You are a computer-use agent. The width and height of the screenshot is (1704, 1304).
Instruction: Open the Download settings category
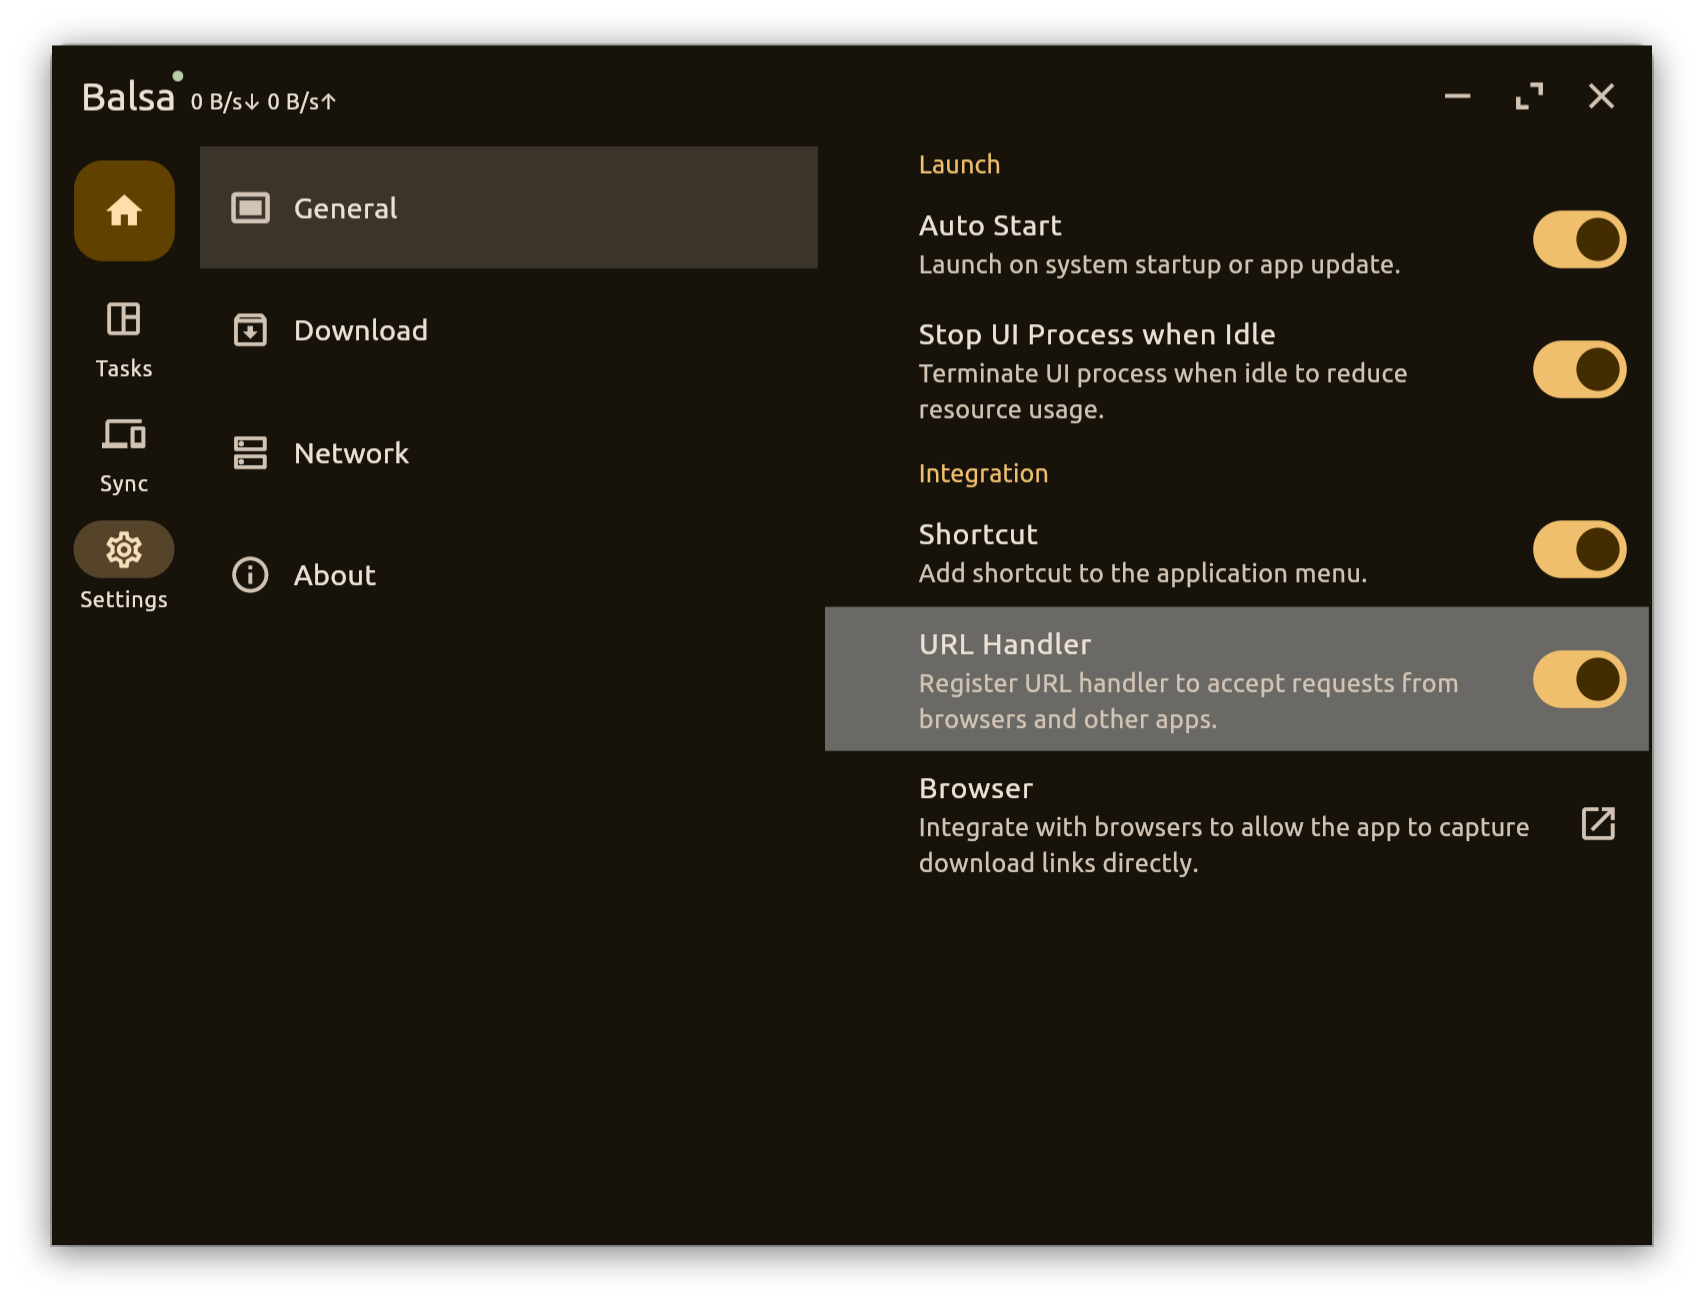tap(360, 330)
